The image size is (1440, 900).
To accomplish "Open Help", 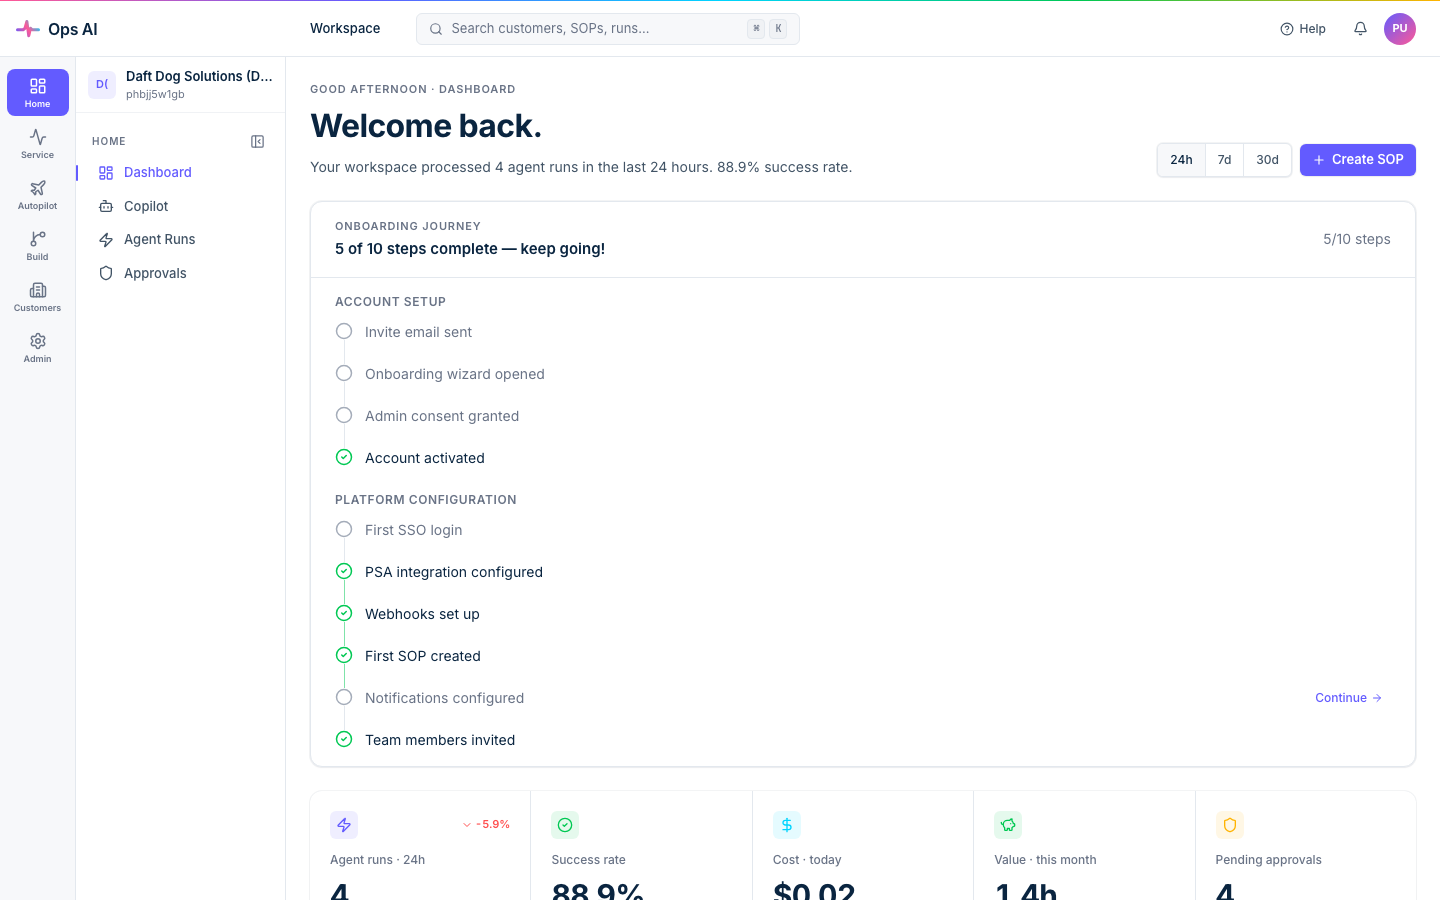I will [x=1303, y=29].
